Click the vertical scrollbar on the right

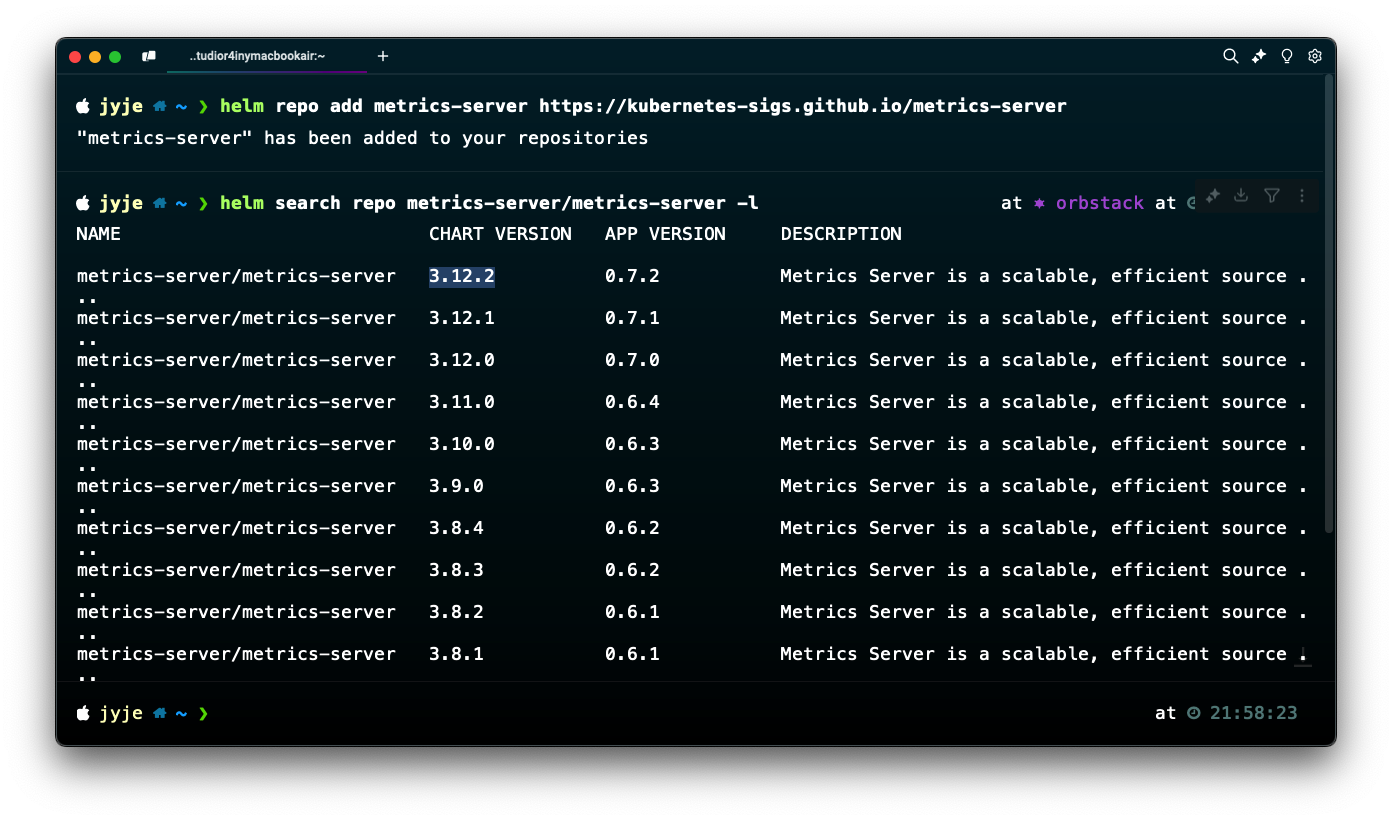tap(1329, 303)
